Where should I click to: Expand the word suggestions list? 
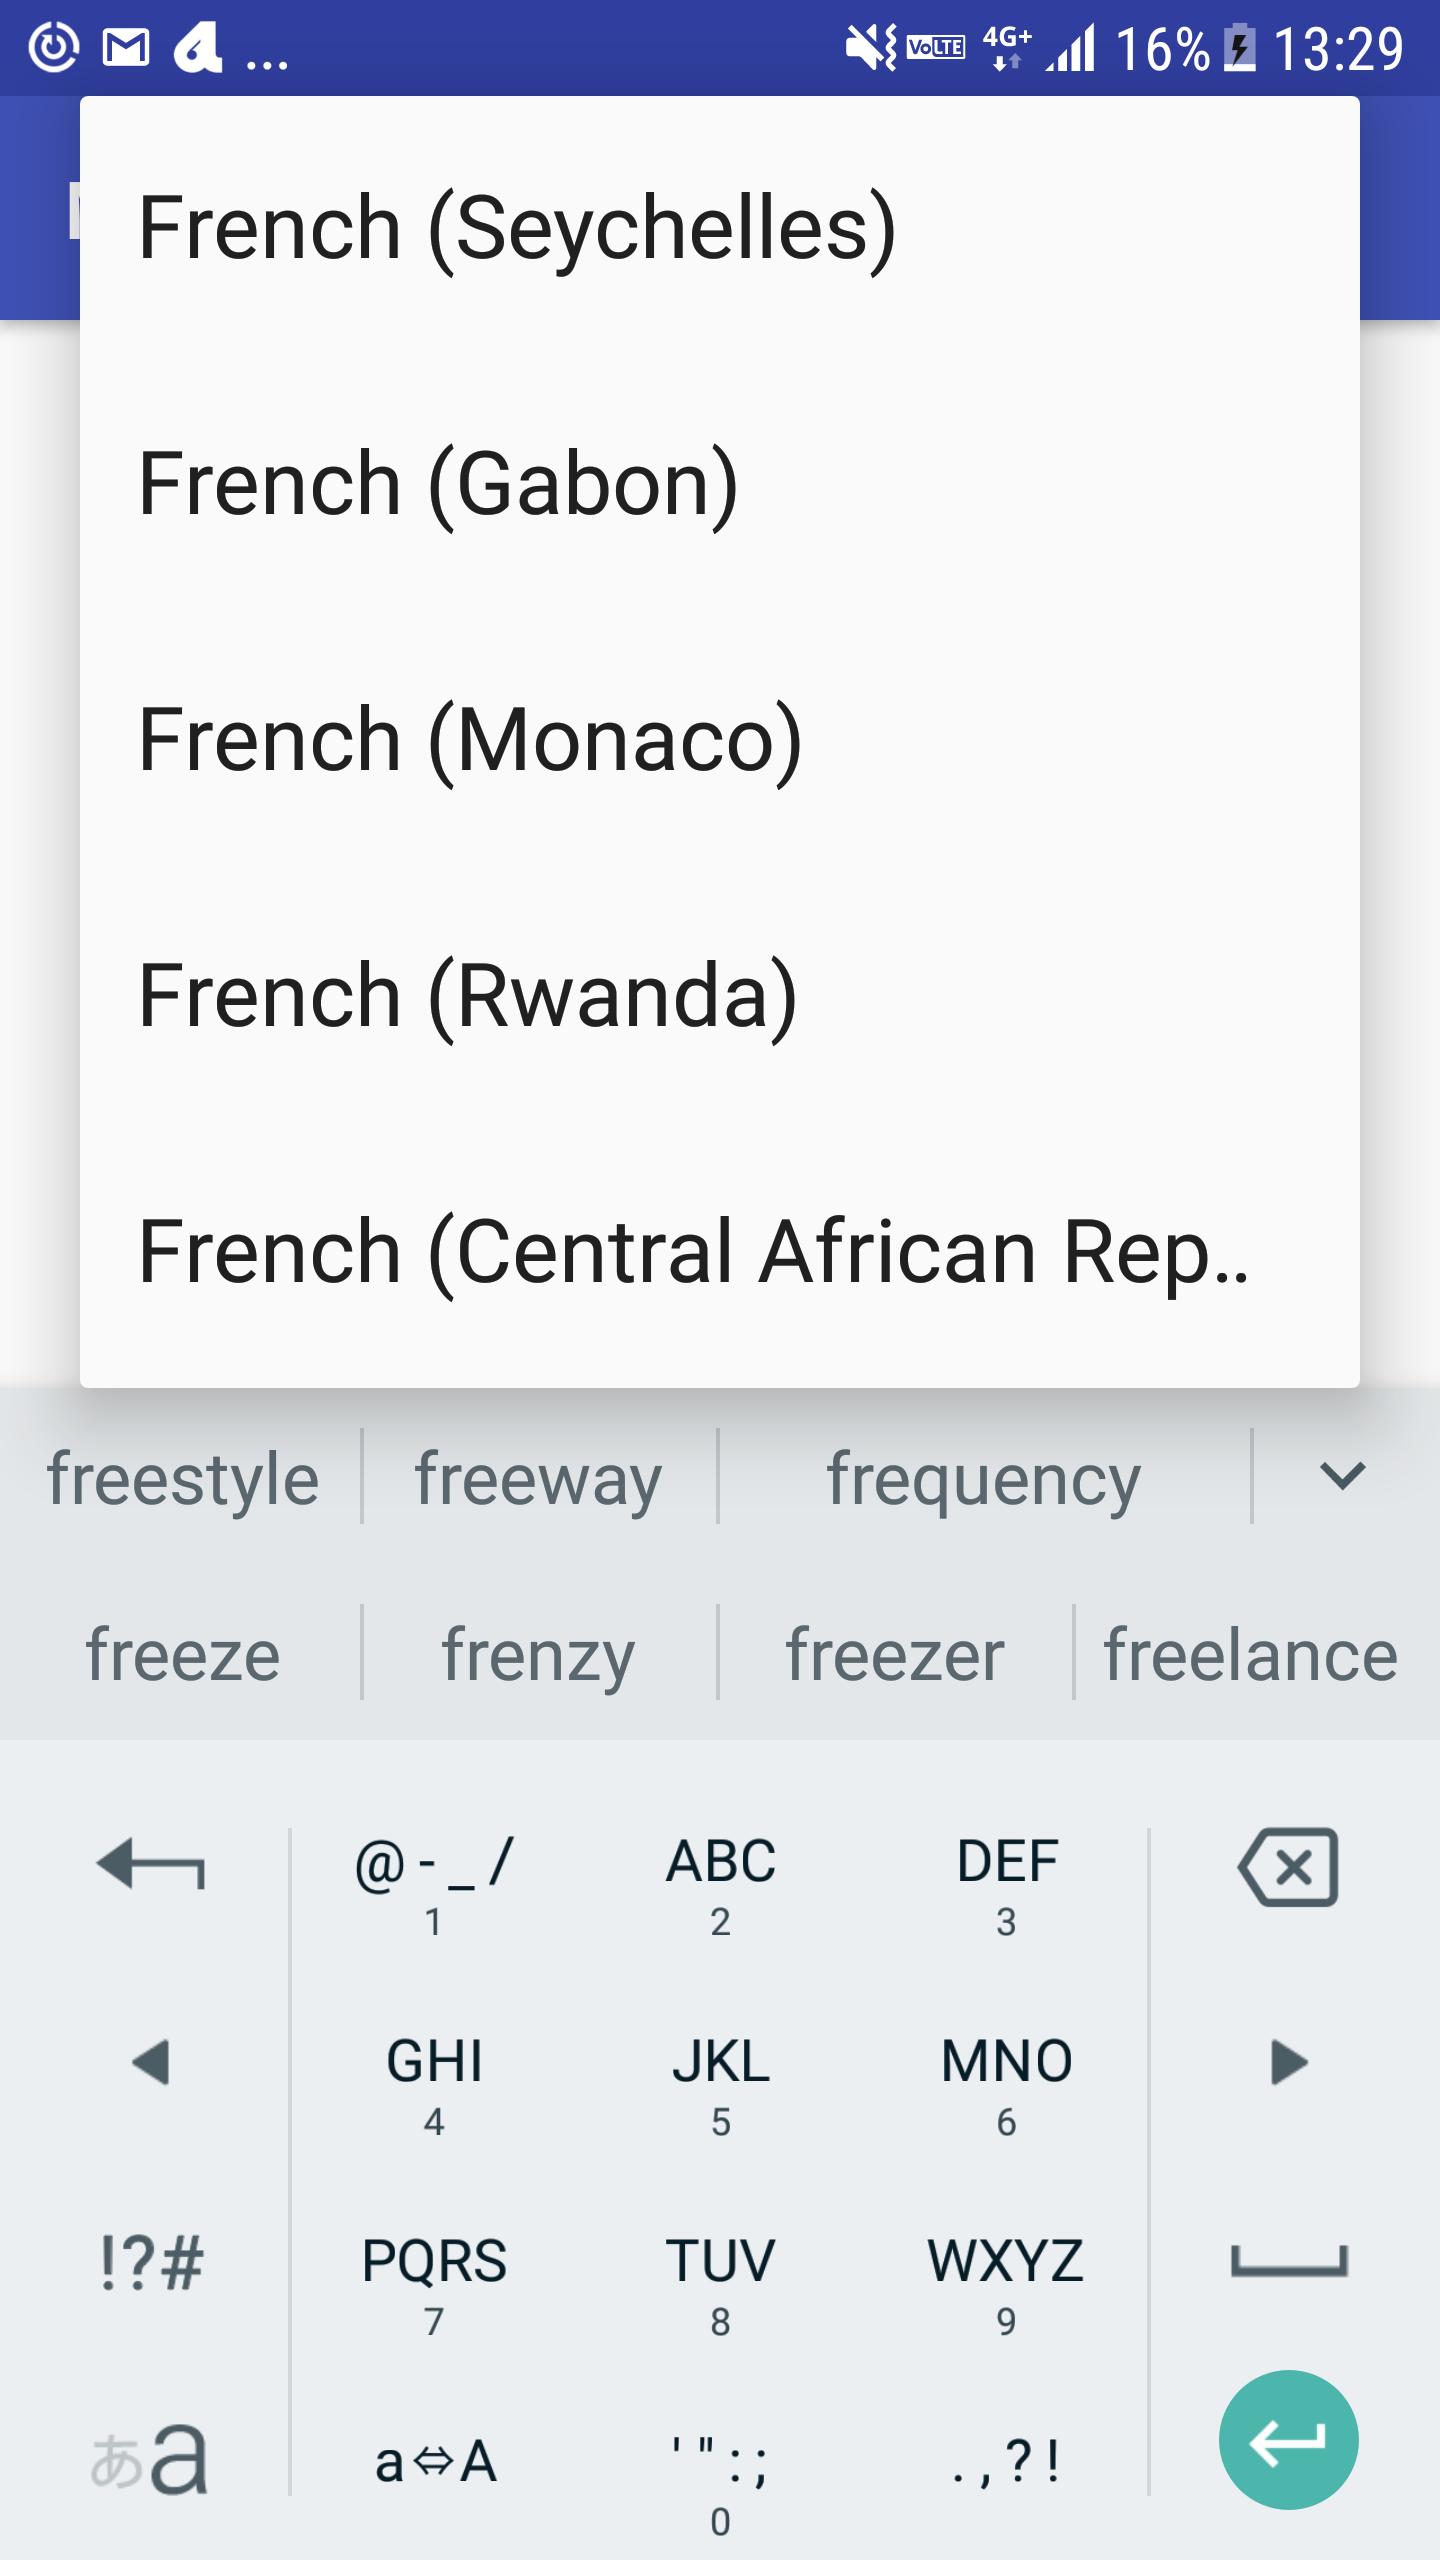click(1342, 1476)
